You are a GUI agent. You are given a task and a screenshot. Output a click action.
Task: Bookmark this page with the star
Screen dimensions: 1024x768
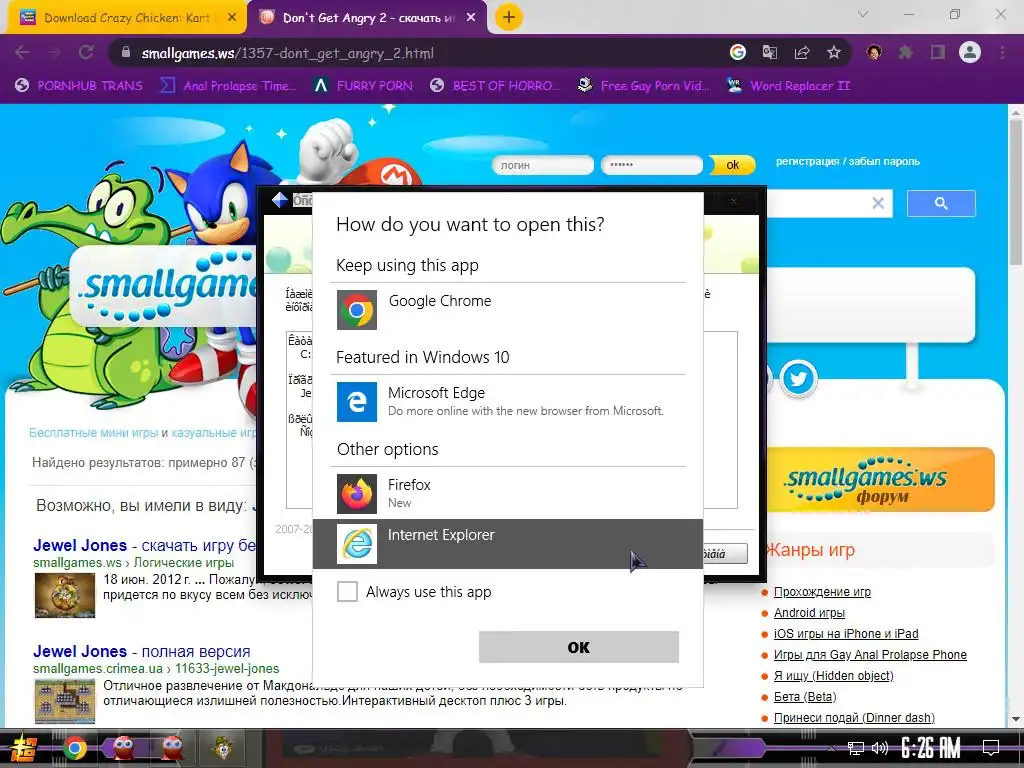pos(834,52)
